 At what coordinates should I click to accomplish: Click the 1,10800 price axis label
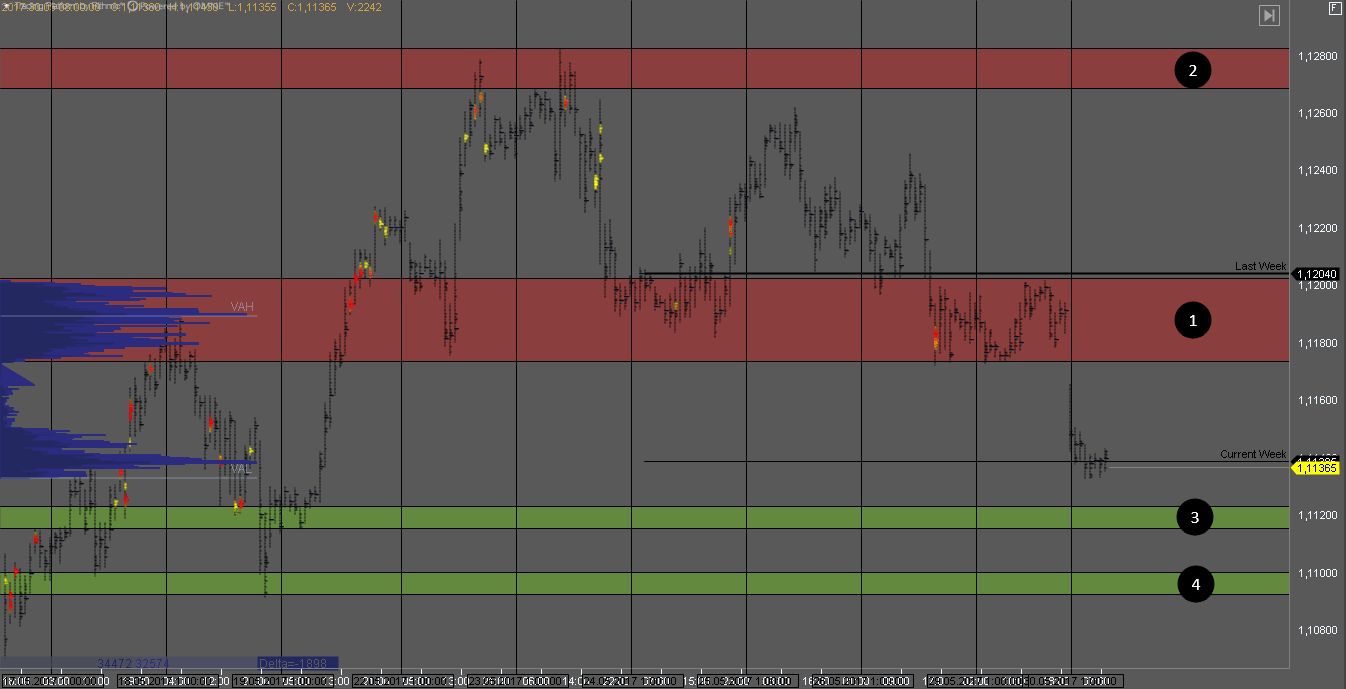(x=1317, y=630)
